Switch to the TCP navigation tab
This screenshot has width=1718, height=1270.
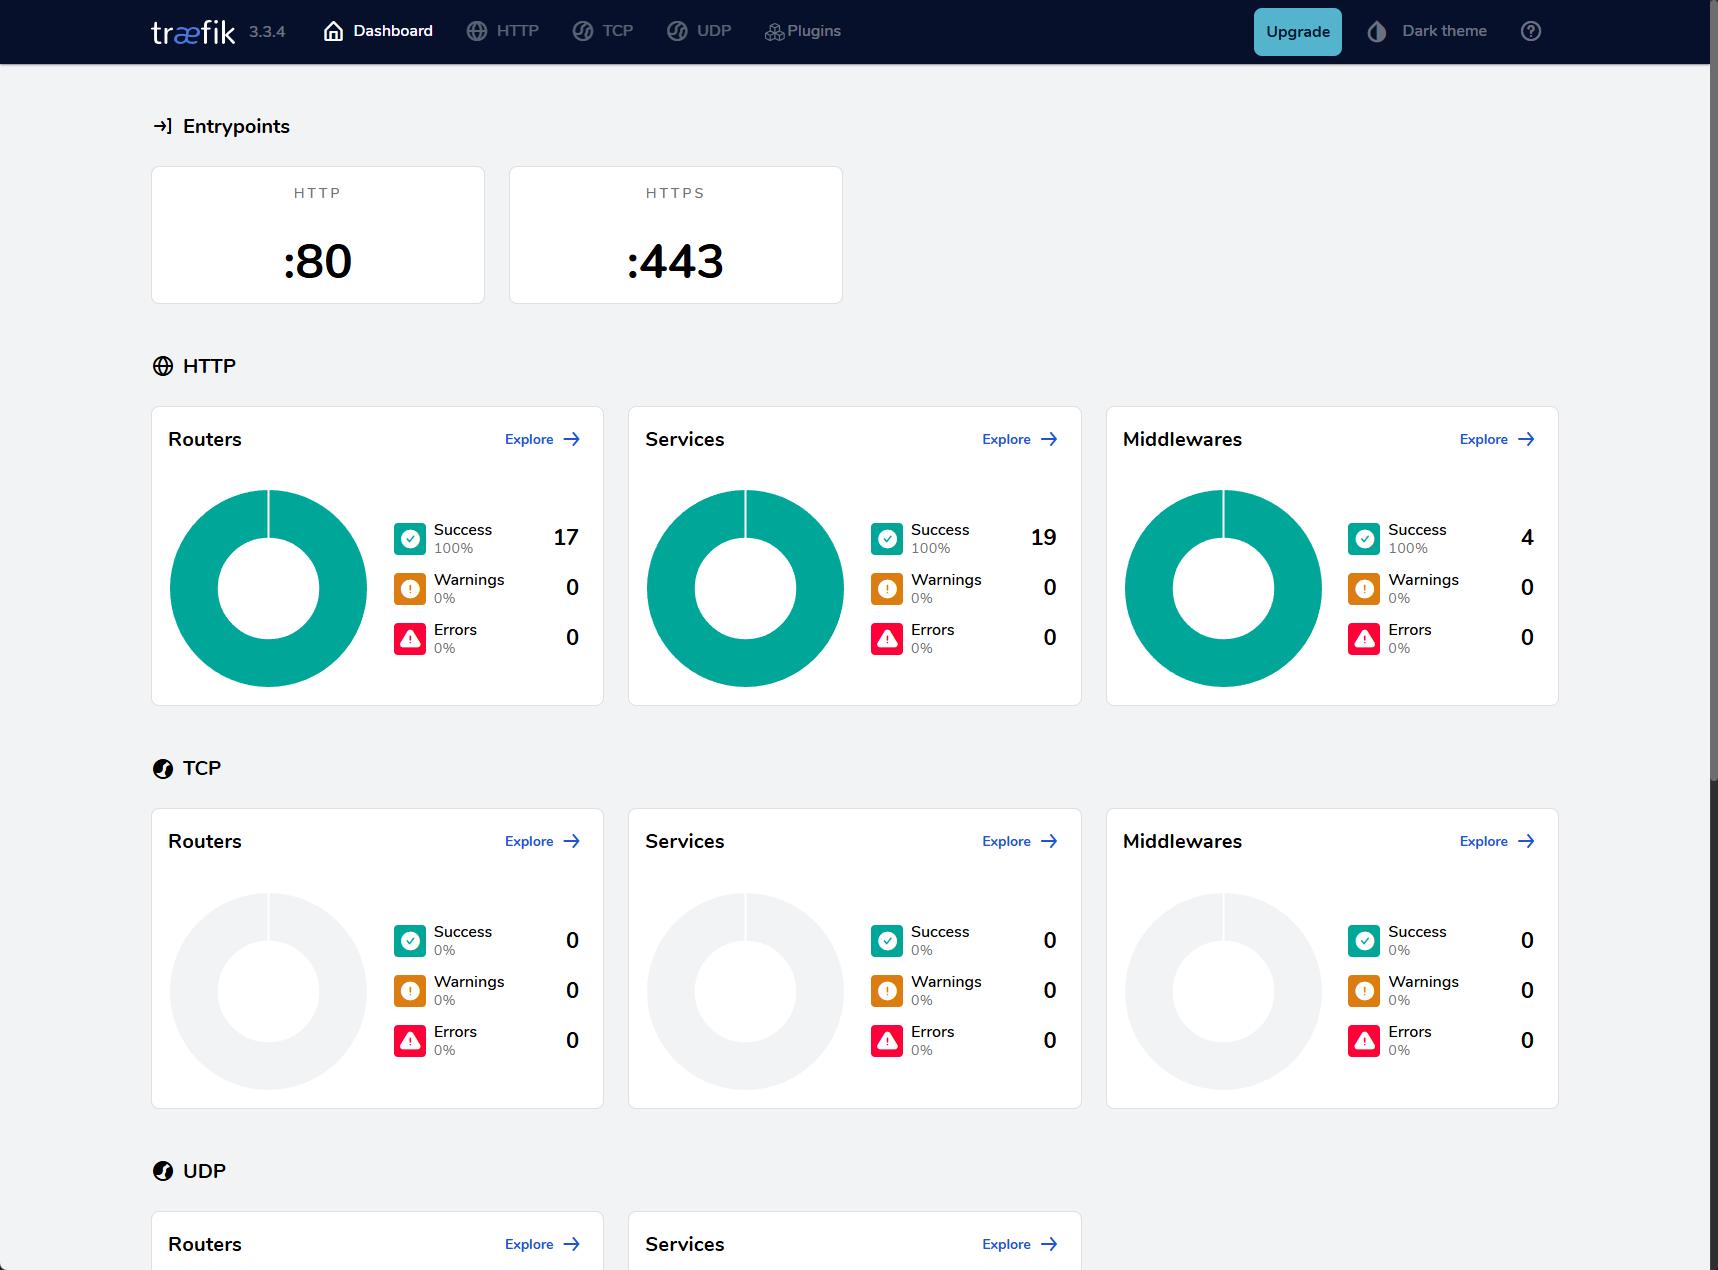pos(603,31)
